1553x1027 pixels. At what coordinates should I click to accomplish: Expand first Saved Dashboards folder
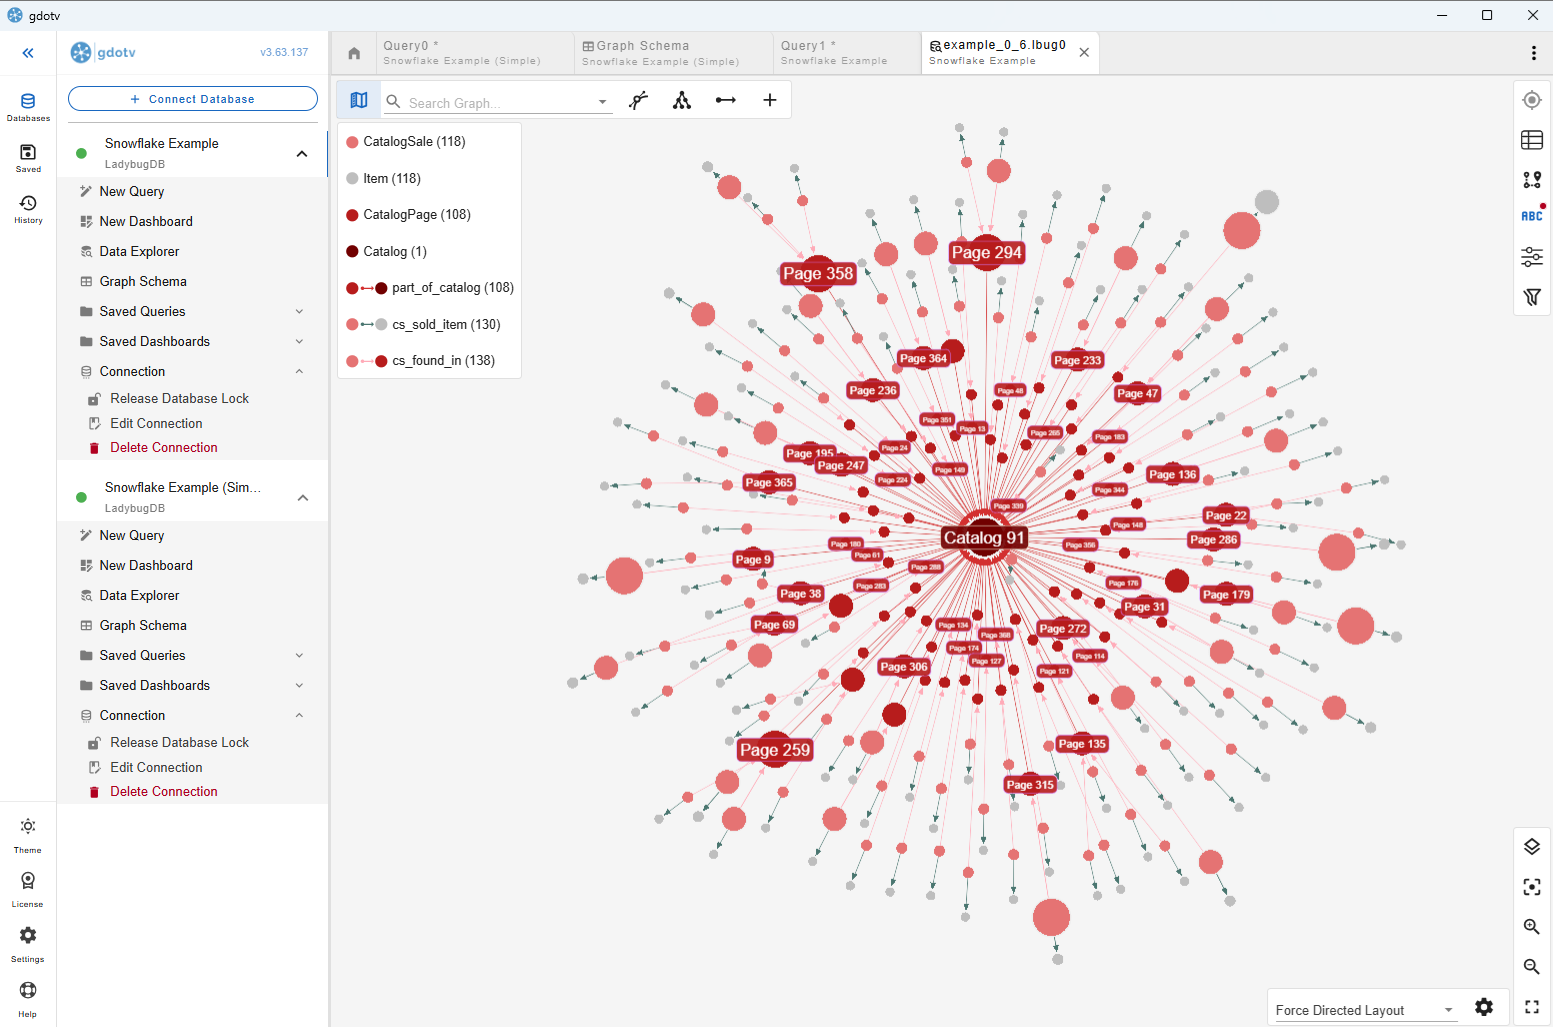click(299, 342)
